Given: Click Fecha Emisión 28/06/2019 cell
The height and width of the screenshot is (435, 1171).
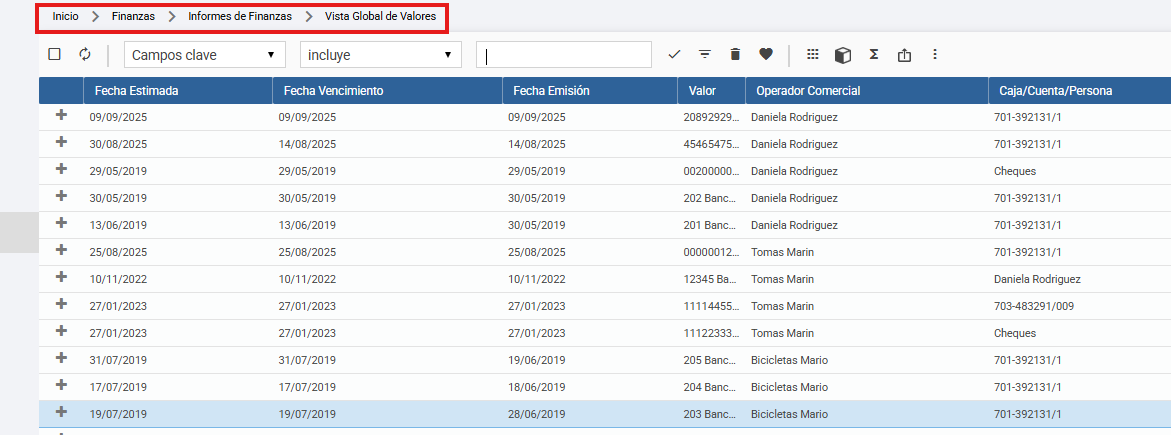Looking at the screenshot, I should coord(537,414).
